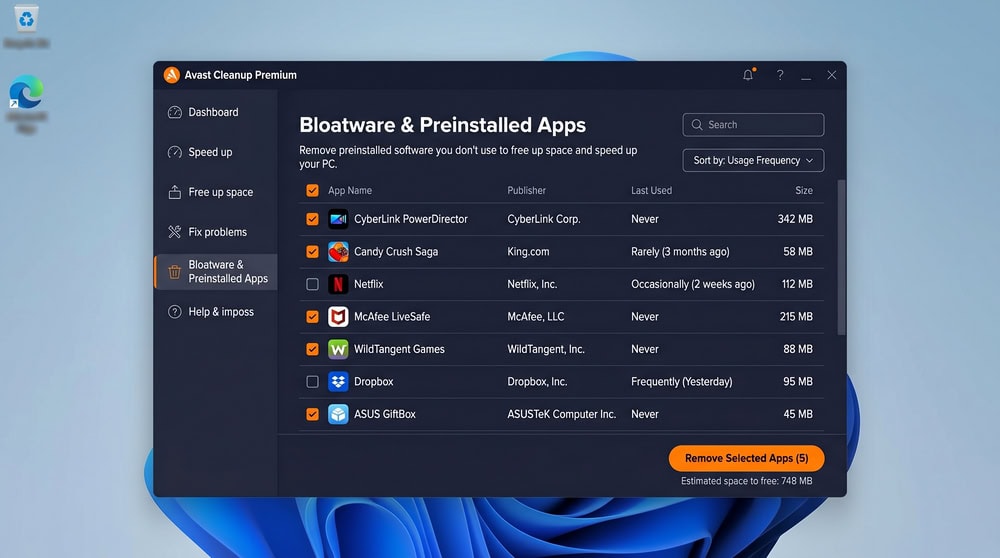Click 'Occasionally (2 weeks ago)' cell
Image resolution: width=1000 pixels, height=558 pixels.
693,284
